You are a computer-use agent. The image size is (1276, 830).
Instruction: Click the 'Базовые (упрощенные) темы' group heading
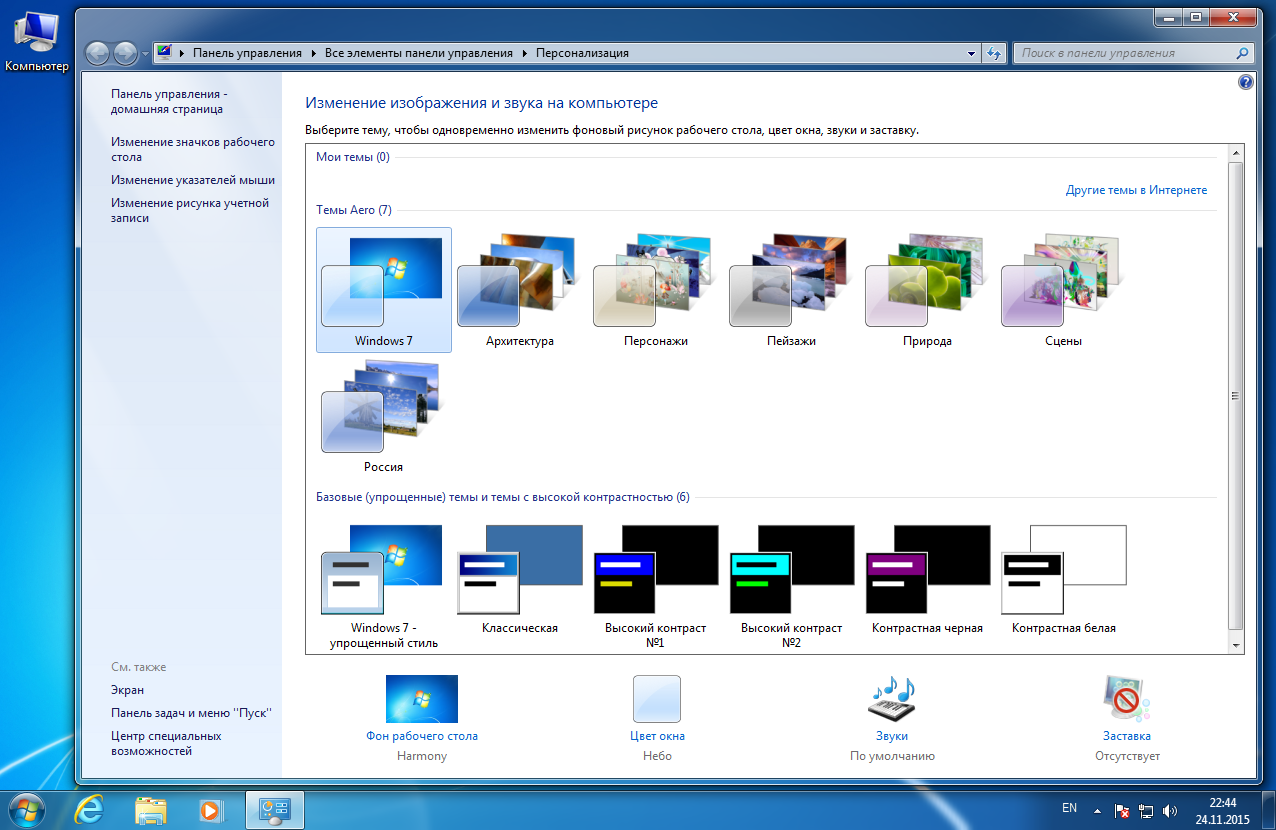pyautogui.click(x=503, y=497)
